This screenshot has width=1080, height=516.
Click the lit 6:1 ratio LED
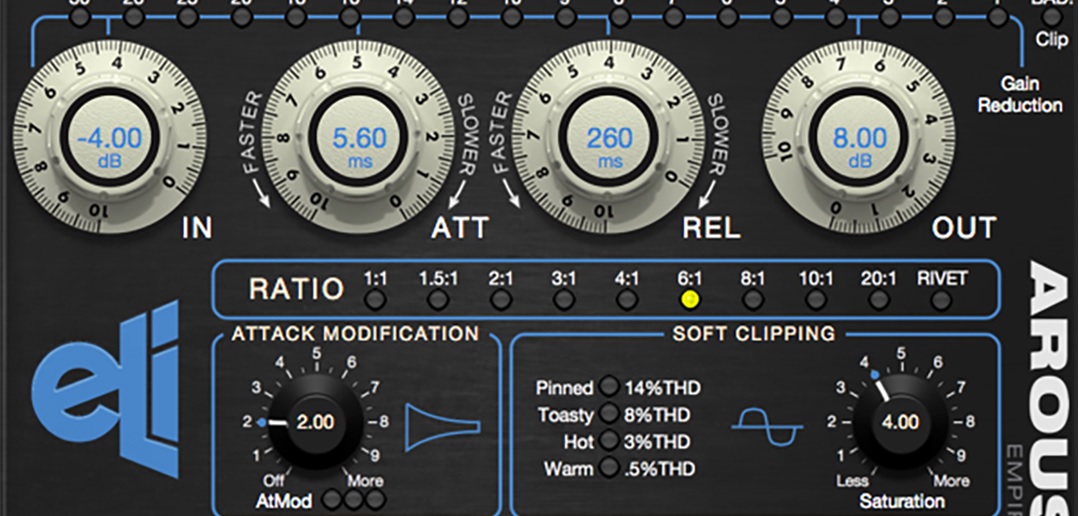pos(689,300)
